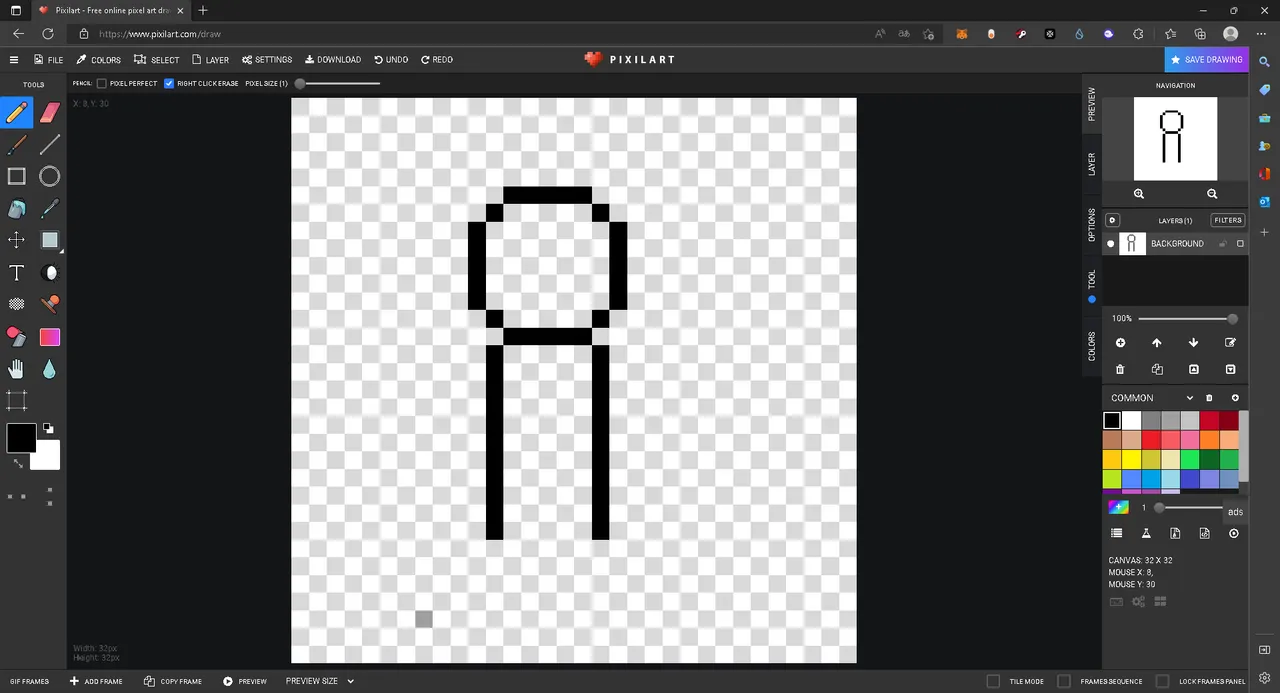Delete the layer with trash icon

coord(1120,370)
